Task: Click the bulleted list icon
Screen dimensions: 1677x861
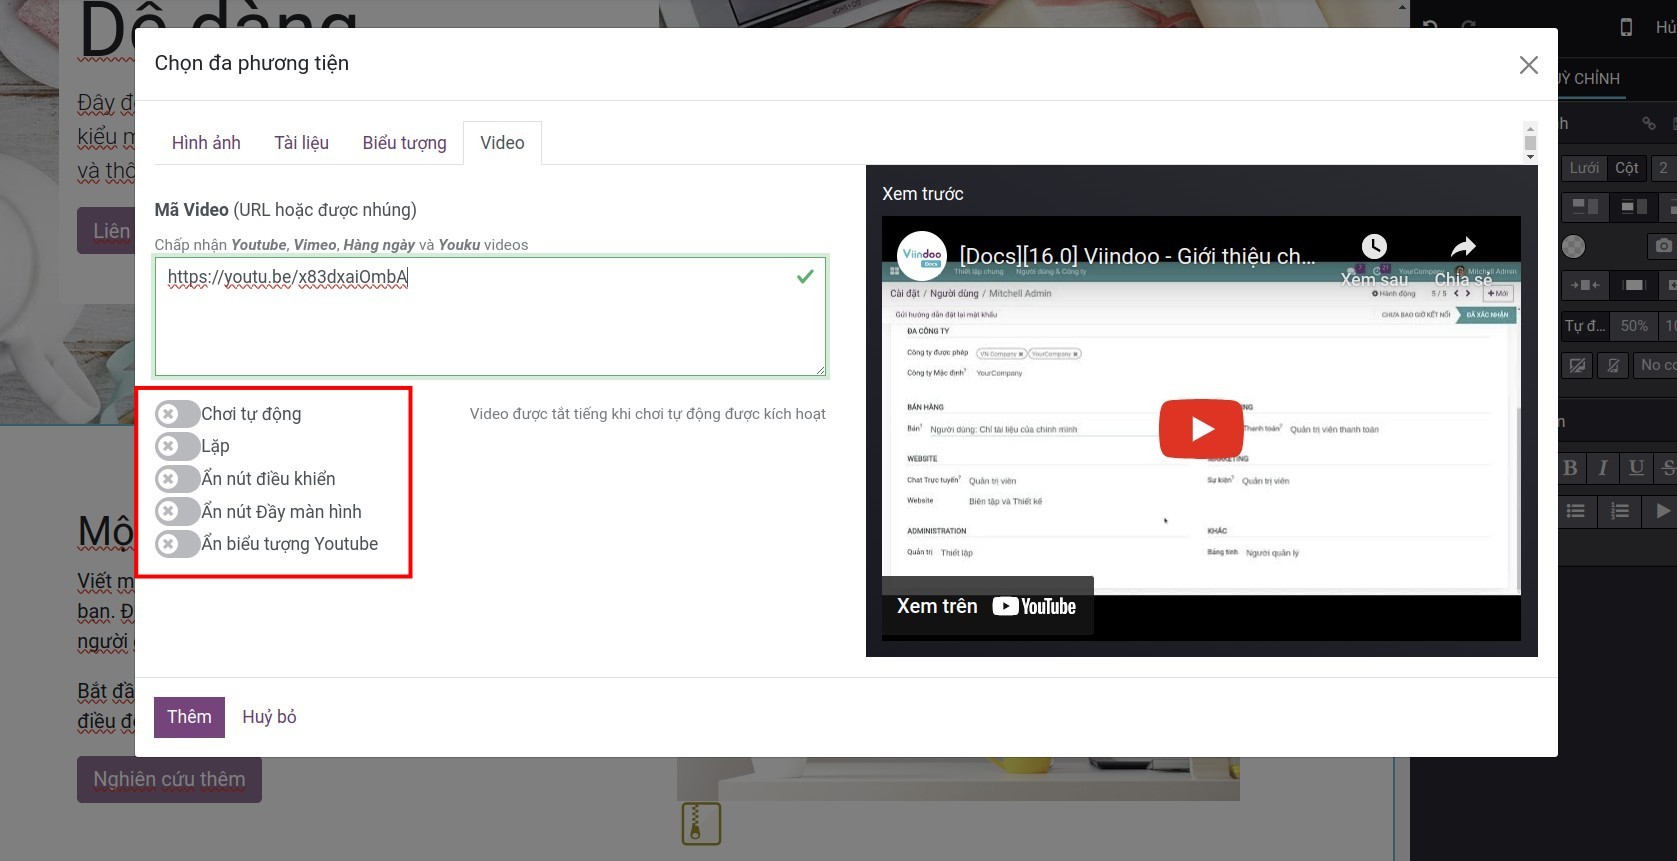Action: point(1576,511)
